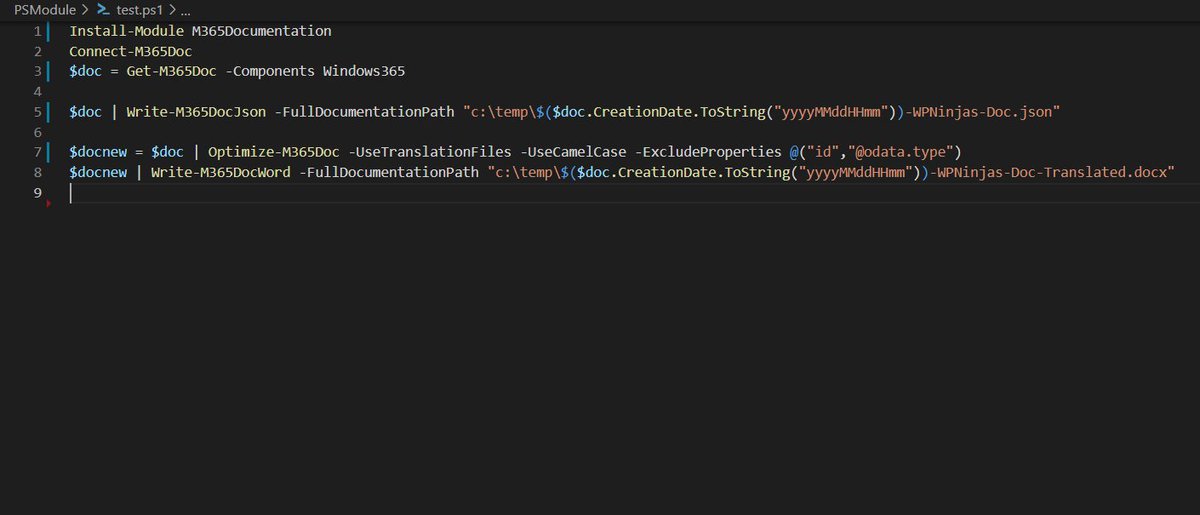Click line number 3 in gutter
This screenshot has height=515, width=1200.
pyautogui.click(x=37, y=71)
